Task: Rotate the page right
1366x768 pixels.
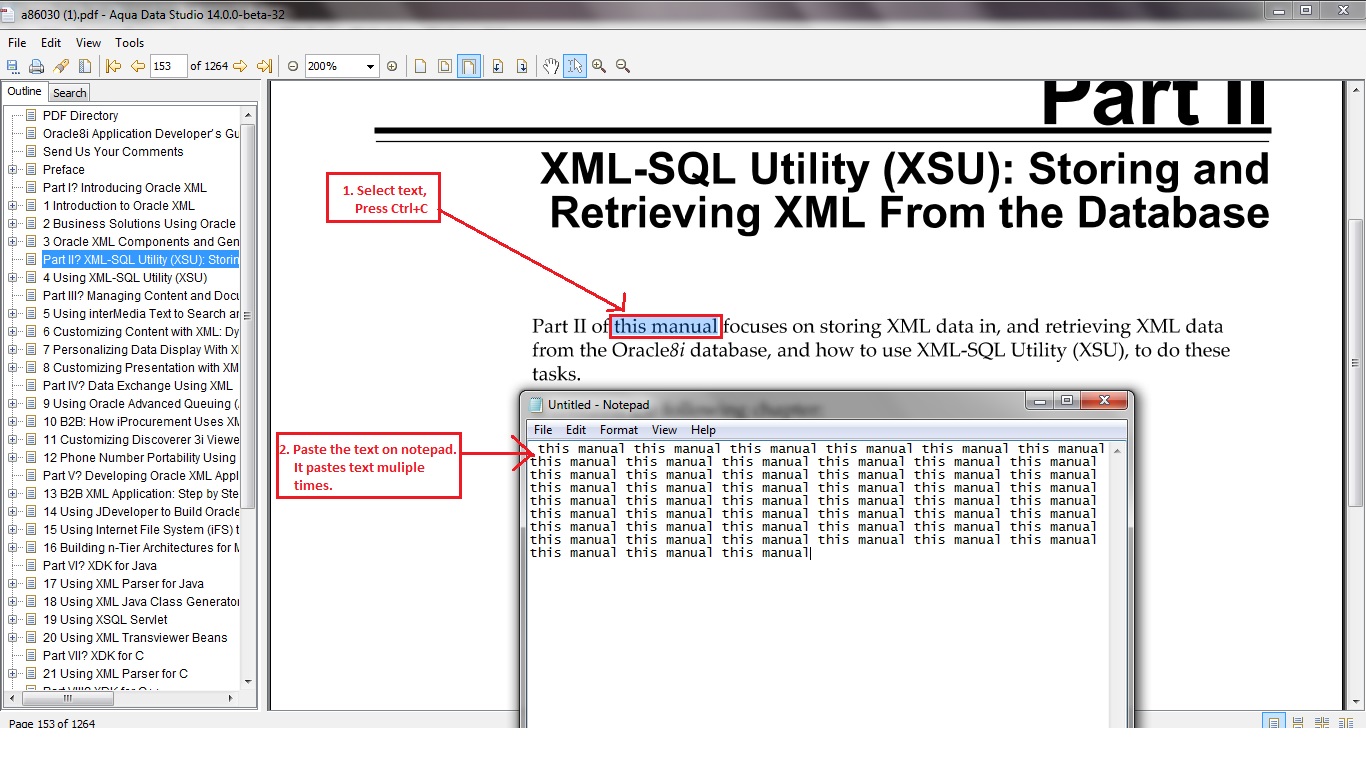Action: click(522, 66)
